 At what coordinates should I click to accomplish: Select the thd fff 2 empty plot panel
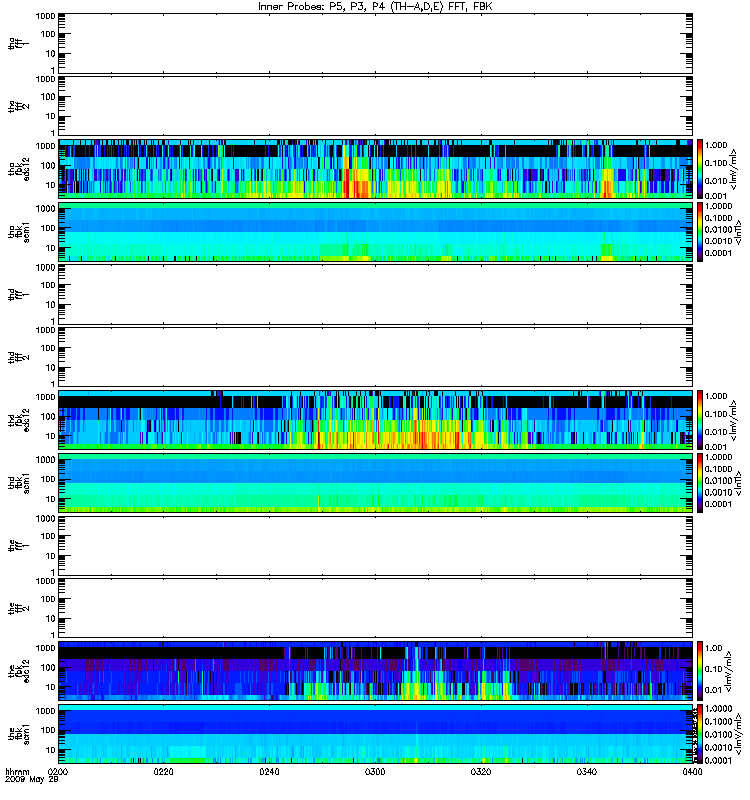[x=376, y=357]
